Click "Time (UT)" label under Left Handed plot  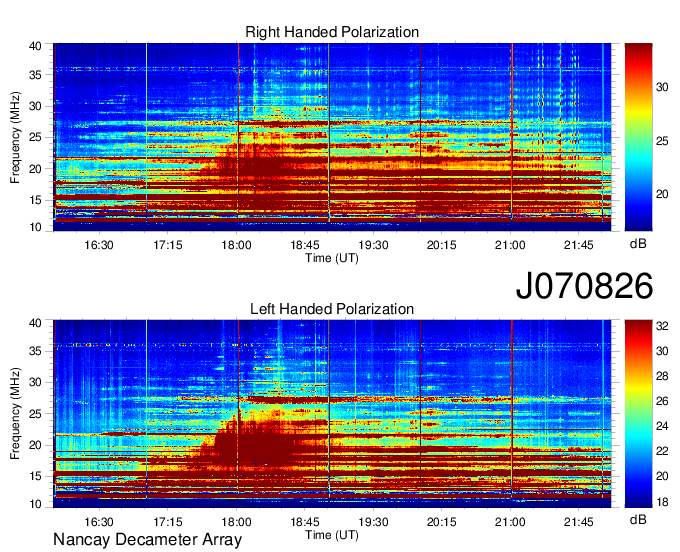pyautogui.click(x=332, y=535)
